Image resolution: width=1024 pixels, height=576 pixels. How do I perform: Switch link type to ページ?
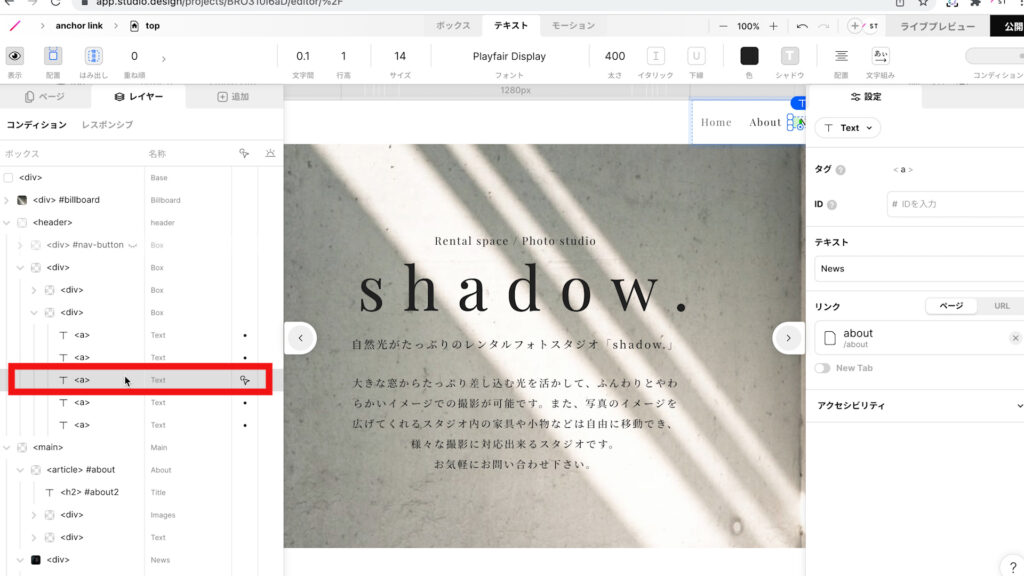coord(951,306)
